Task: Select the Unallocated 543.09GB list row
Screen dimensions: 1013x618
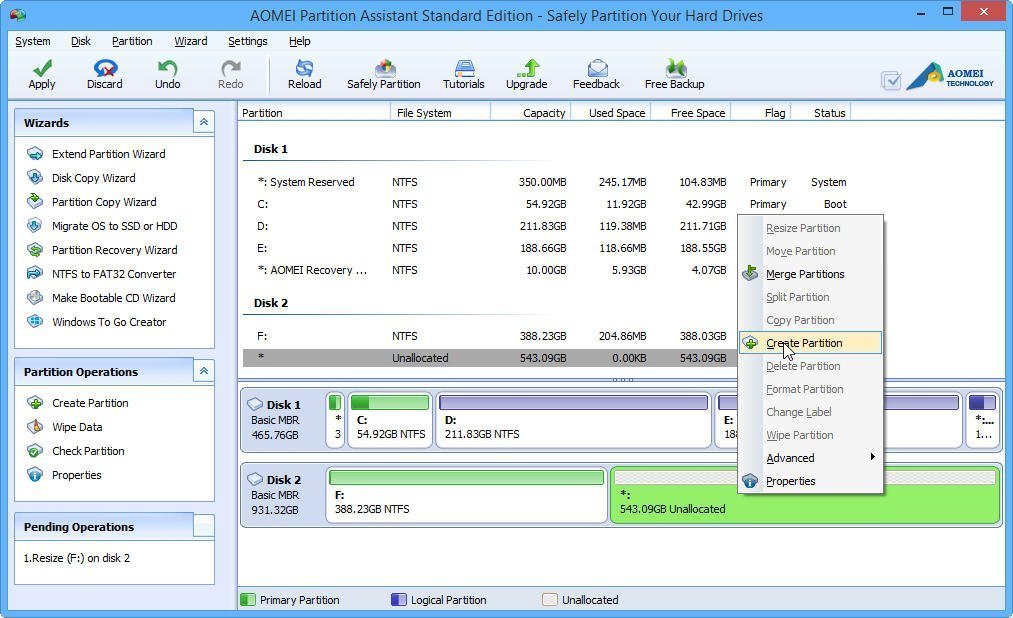Action: coord(490,358)
